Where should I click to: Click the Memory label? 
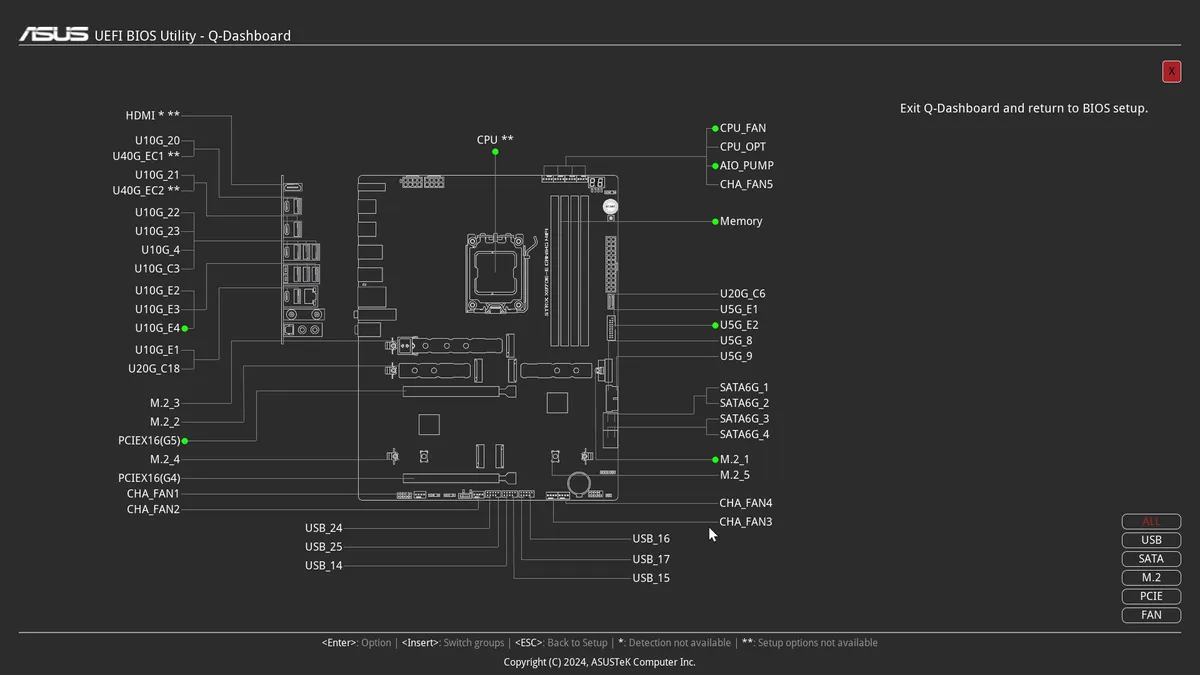click(x=741, y=221)
